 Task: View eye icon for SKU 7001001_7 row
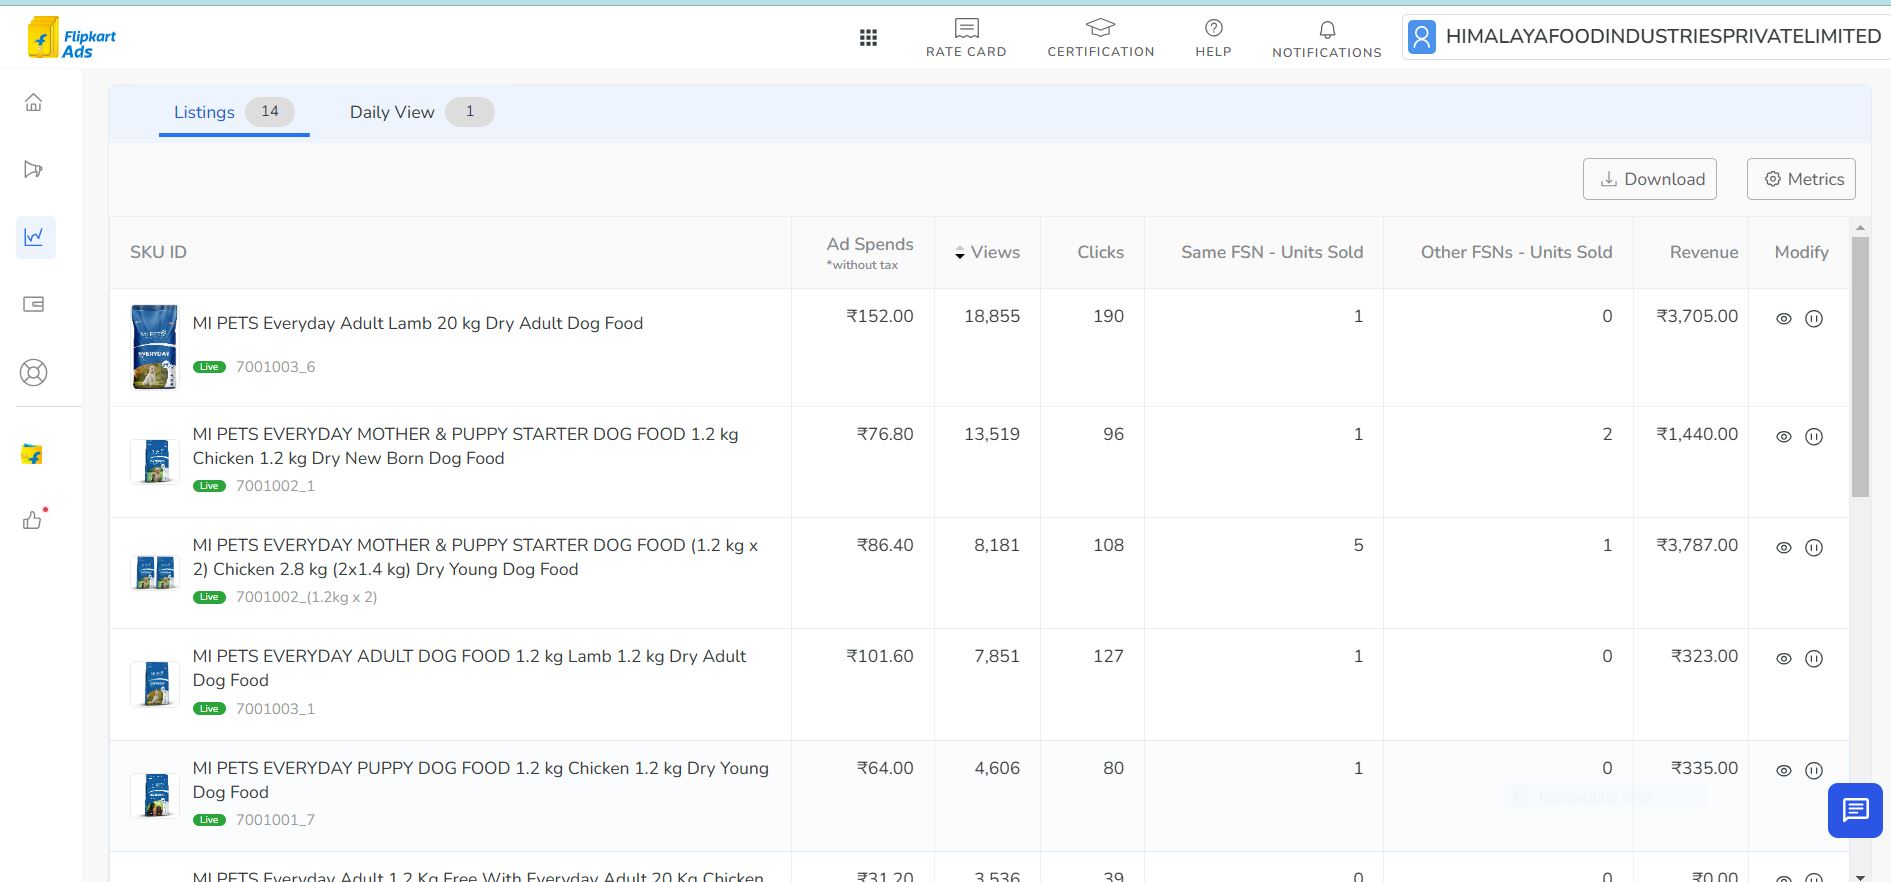(x=1783, y=771)
